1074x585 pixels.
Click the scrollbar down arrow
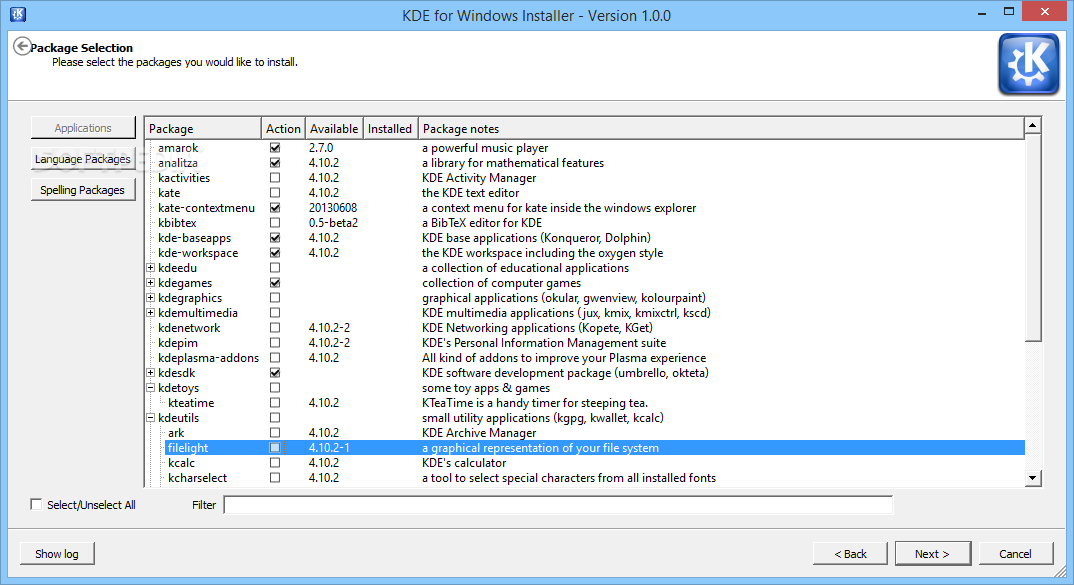point(1033,477)
